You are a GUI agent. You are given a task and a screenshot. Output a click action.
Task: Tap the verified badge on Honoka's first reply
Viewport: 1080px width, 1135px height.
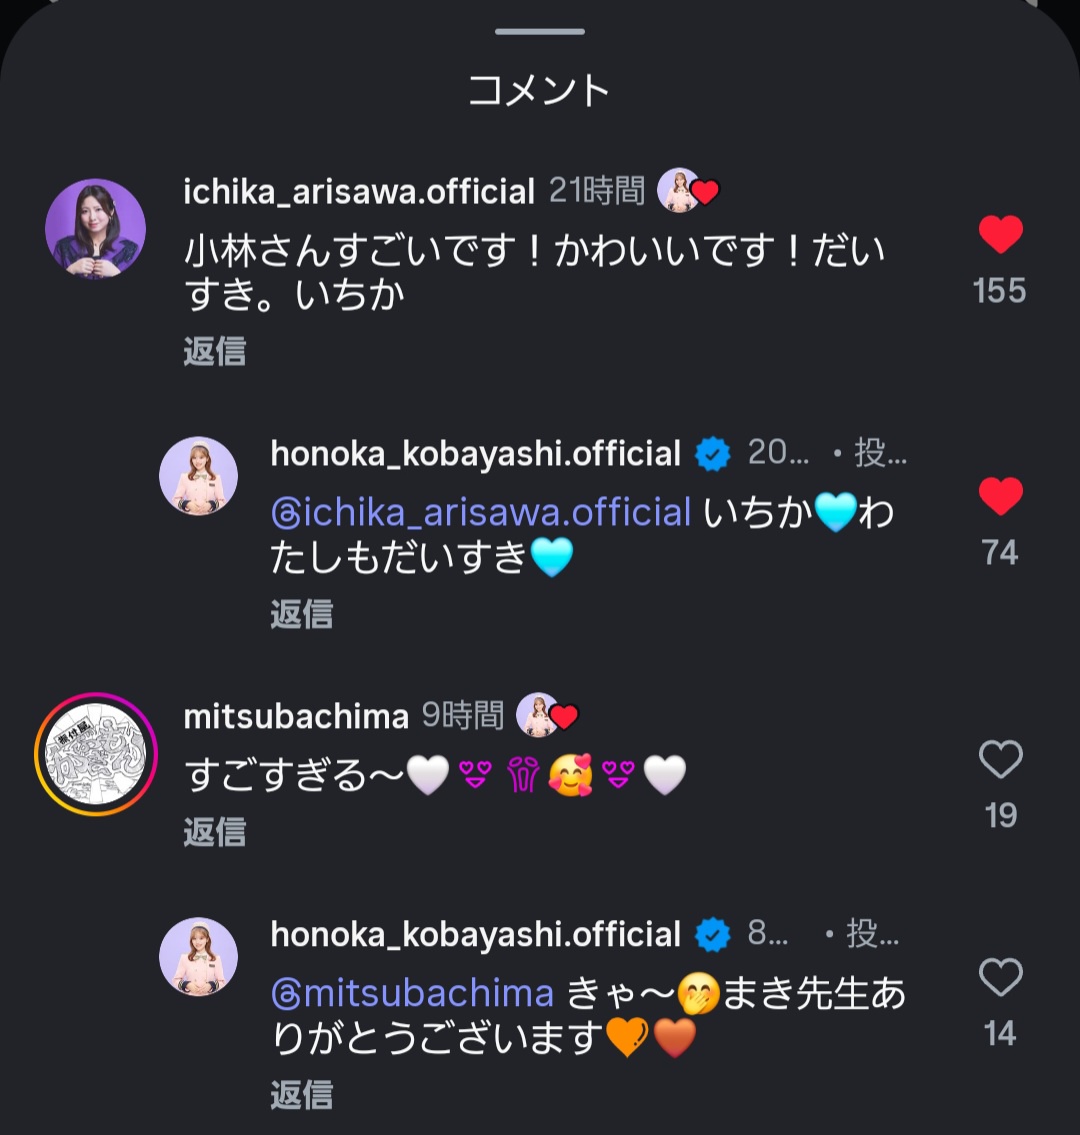(x=714, y=455)
